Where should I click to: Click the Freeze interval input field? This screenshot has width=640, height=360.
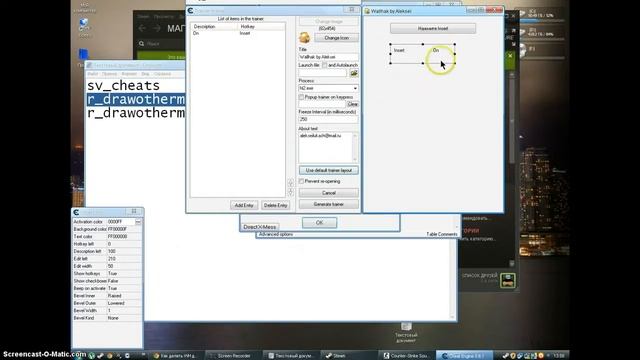(x=329, y=119)
